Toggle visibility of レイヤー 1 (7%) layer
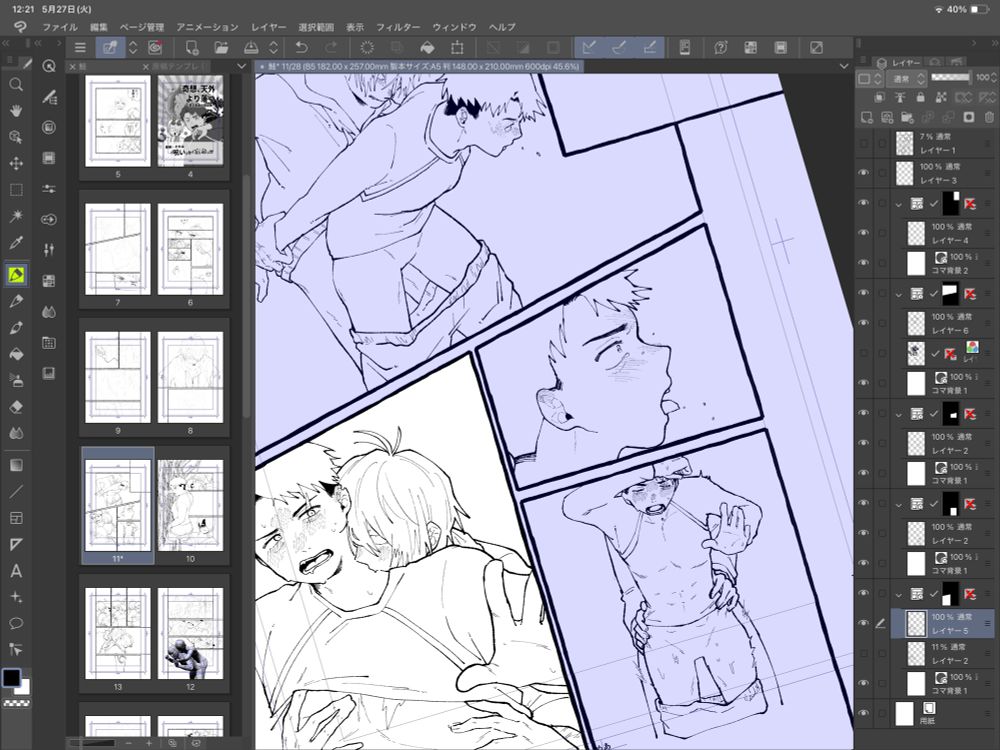This screenshot has height=750, width=1000. (x=864, y=143)
